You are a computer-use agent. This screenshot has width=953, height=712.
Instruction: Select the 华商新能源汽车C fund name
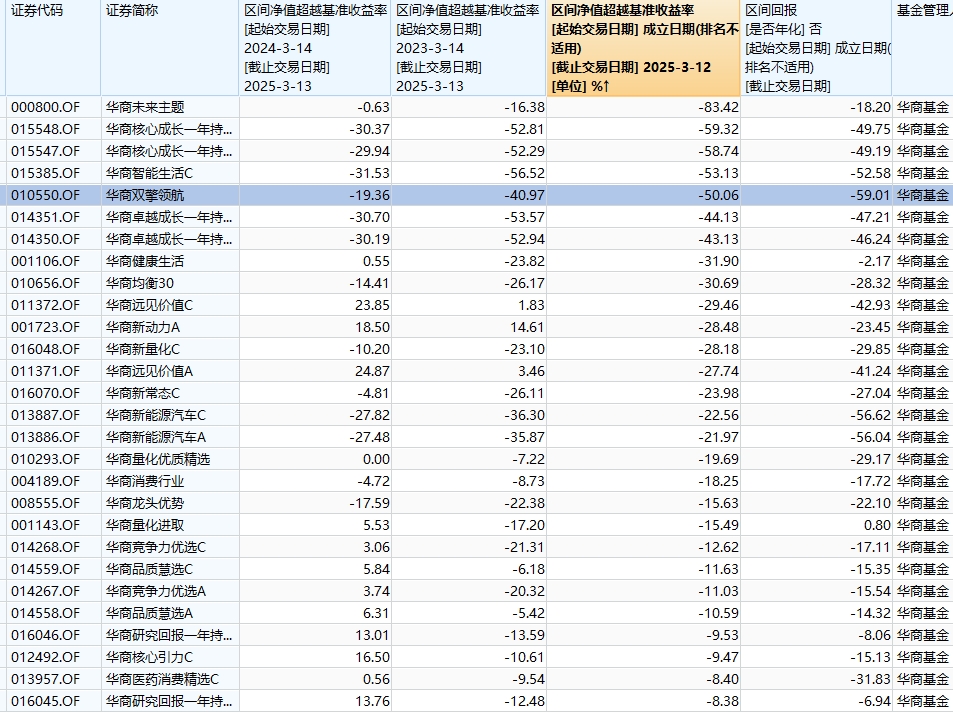pos(155,415)
